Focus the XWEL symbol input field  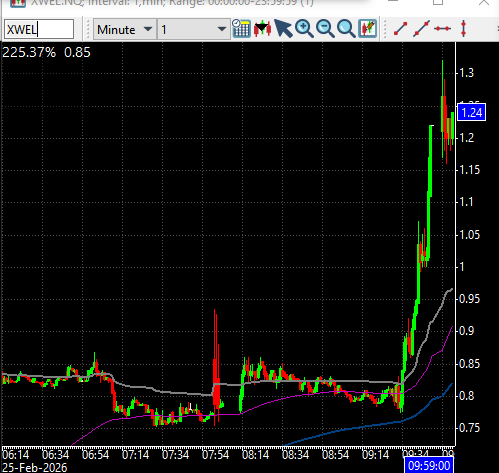click(x=39, y=29)
